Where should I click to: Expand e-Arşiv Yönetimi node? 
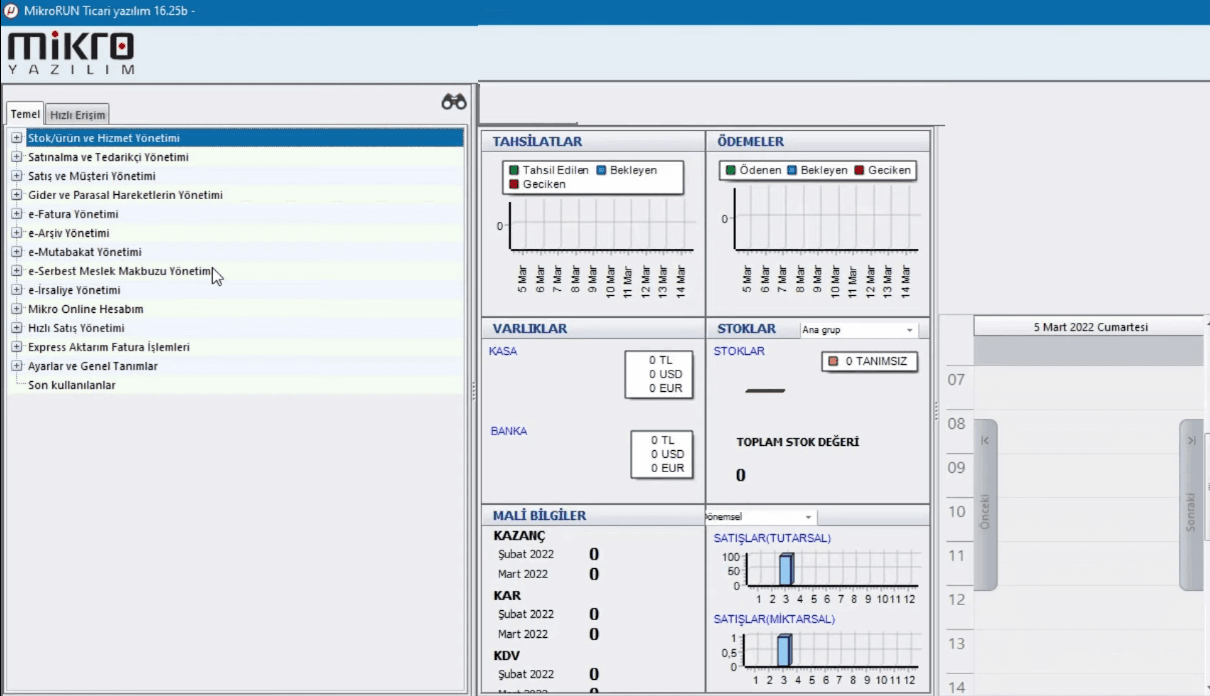pos(17,233)
